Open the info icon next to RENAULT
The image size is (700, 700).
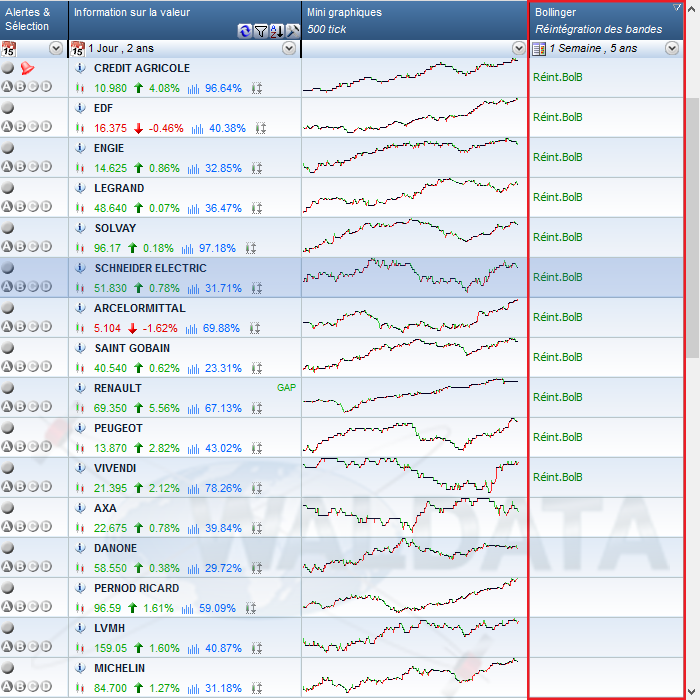point(80,388)
